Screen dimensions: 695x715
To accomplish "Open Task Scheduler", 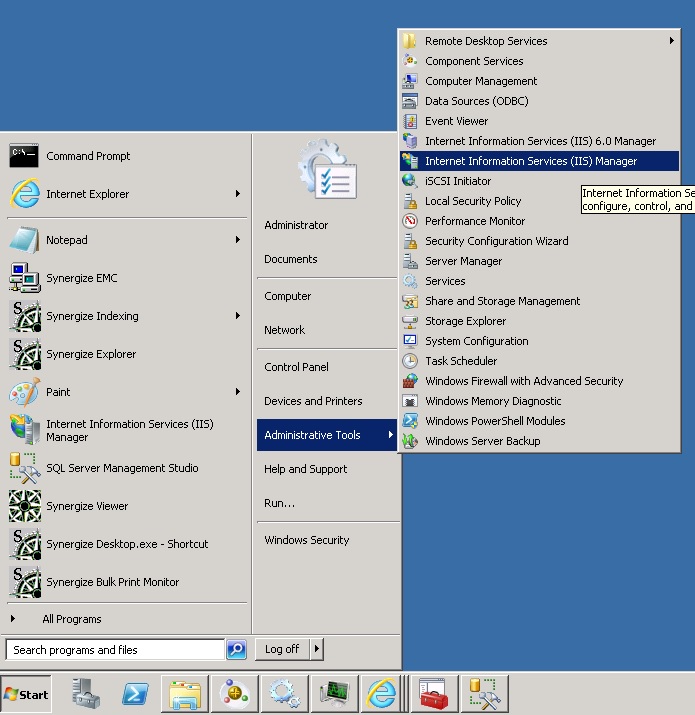I will coord(539,361).
